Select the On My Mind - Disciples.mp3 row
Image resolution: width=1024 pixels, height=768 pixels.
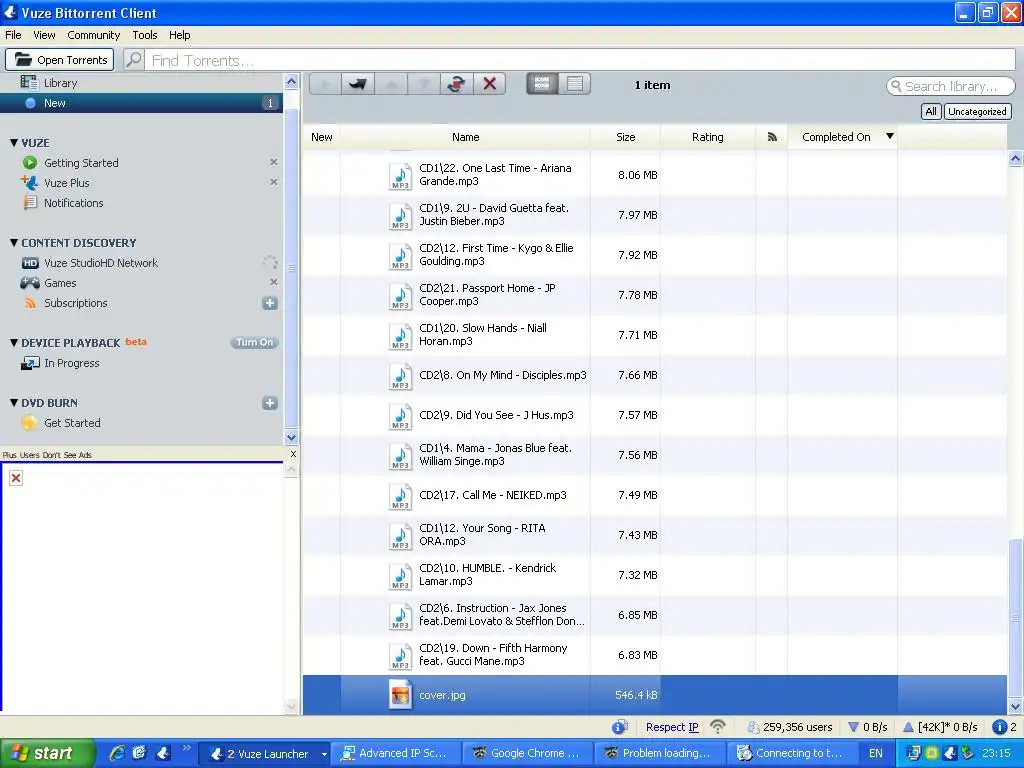point(654,375)
